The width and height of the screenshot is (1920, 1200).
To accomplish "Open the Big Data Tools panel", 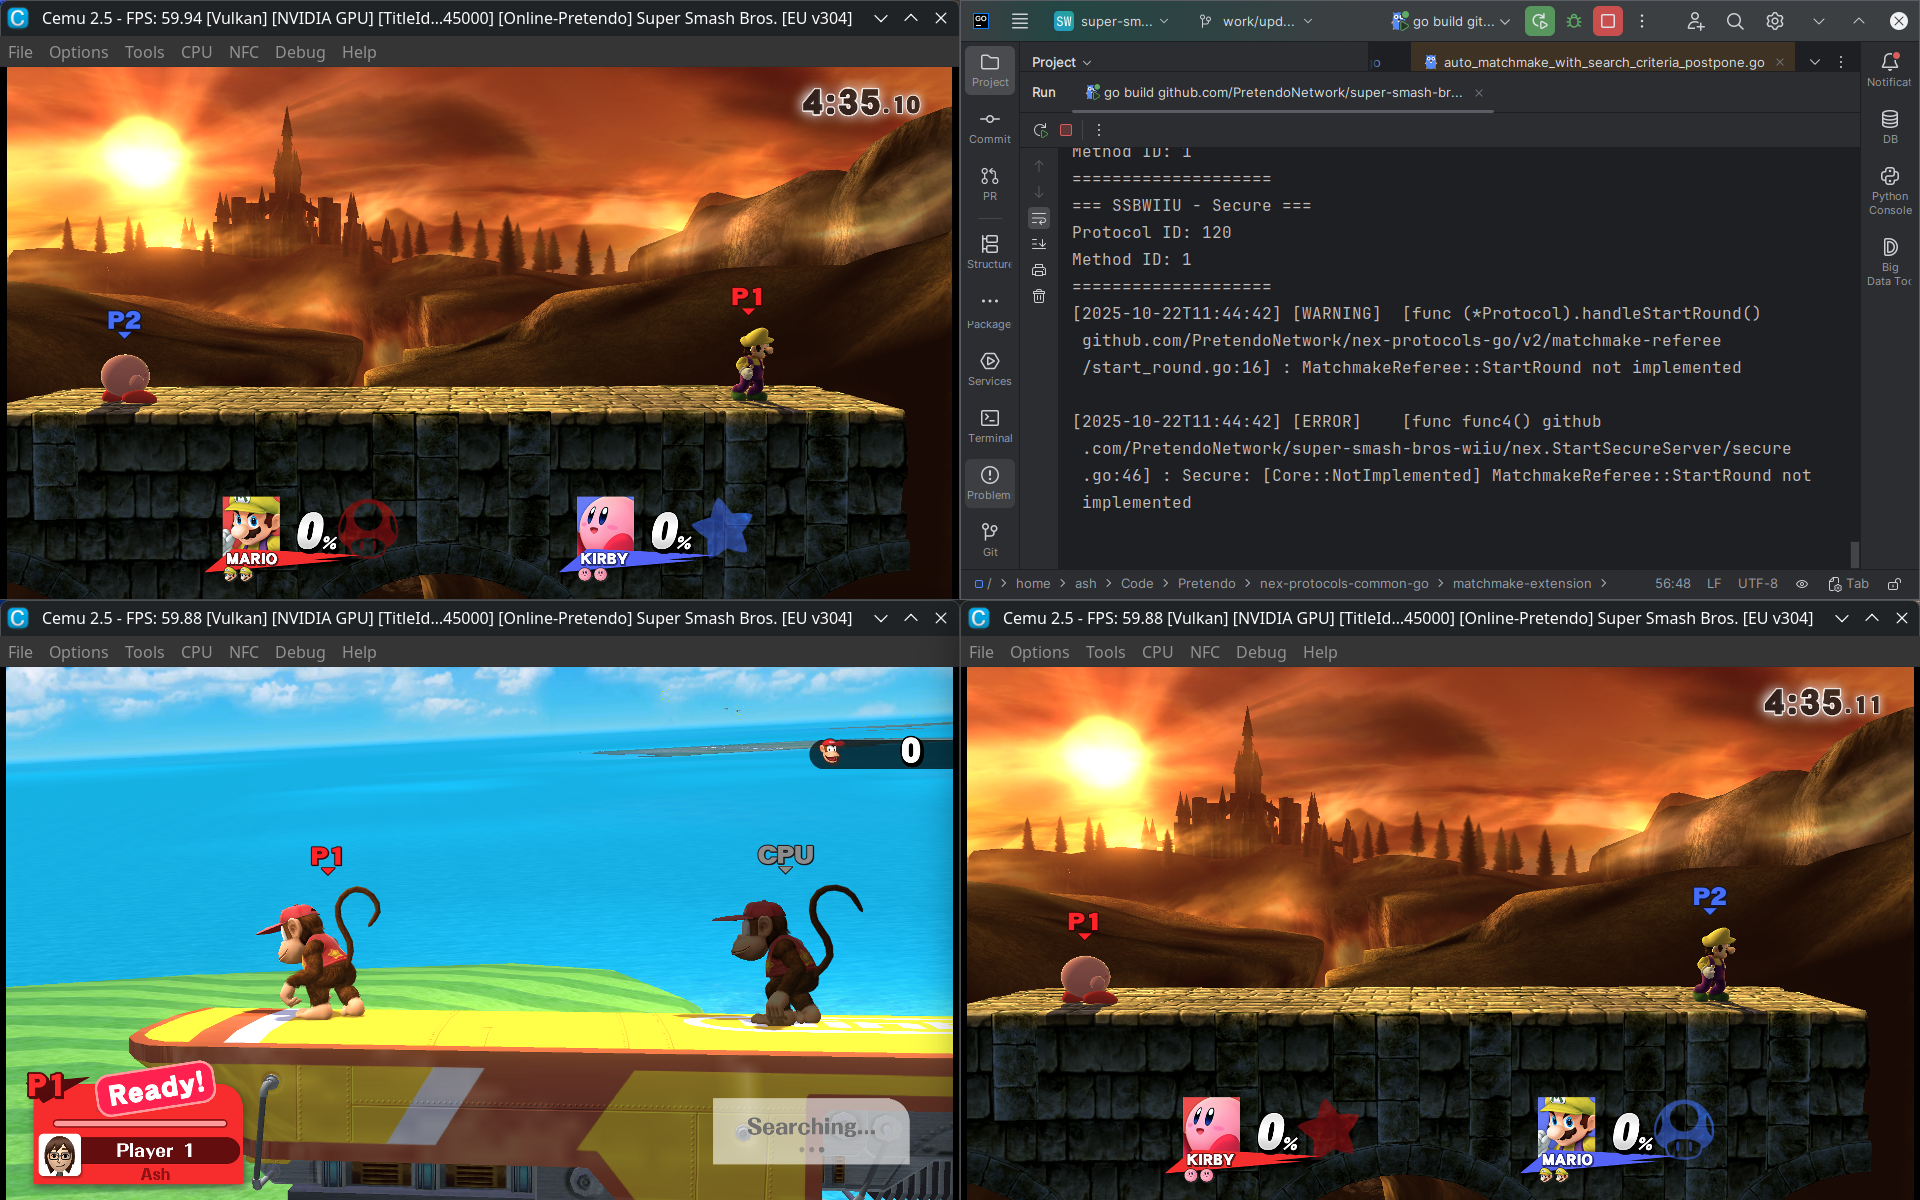I will [1890, 261].
